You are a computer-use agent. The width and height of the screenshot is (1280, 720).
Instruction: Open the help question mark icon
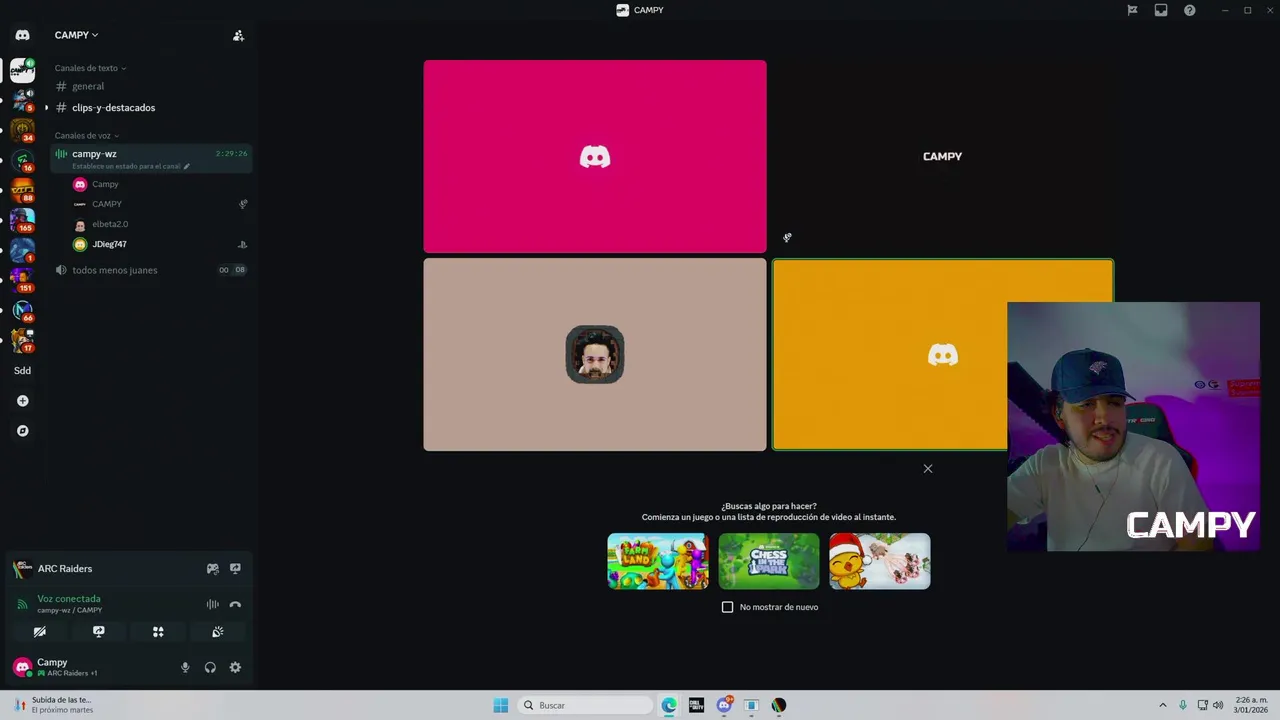(1189, 10)
